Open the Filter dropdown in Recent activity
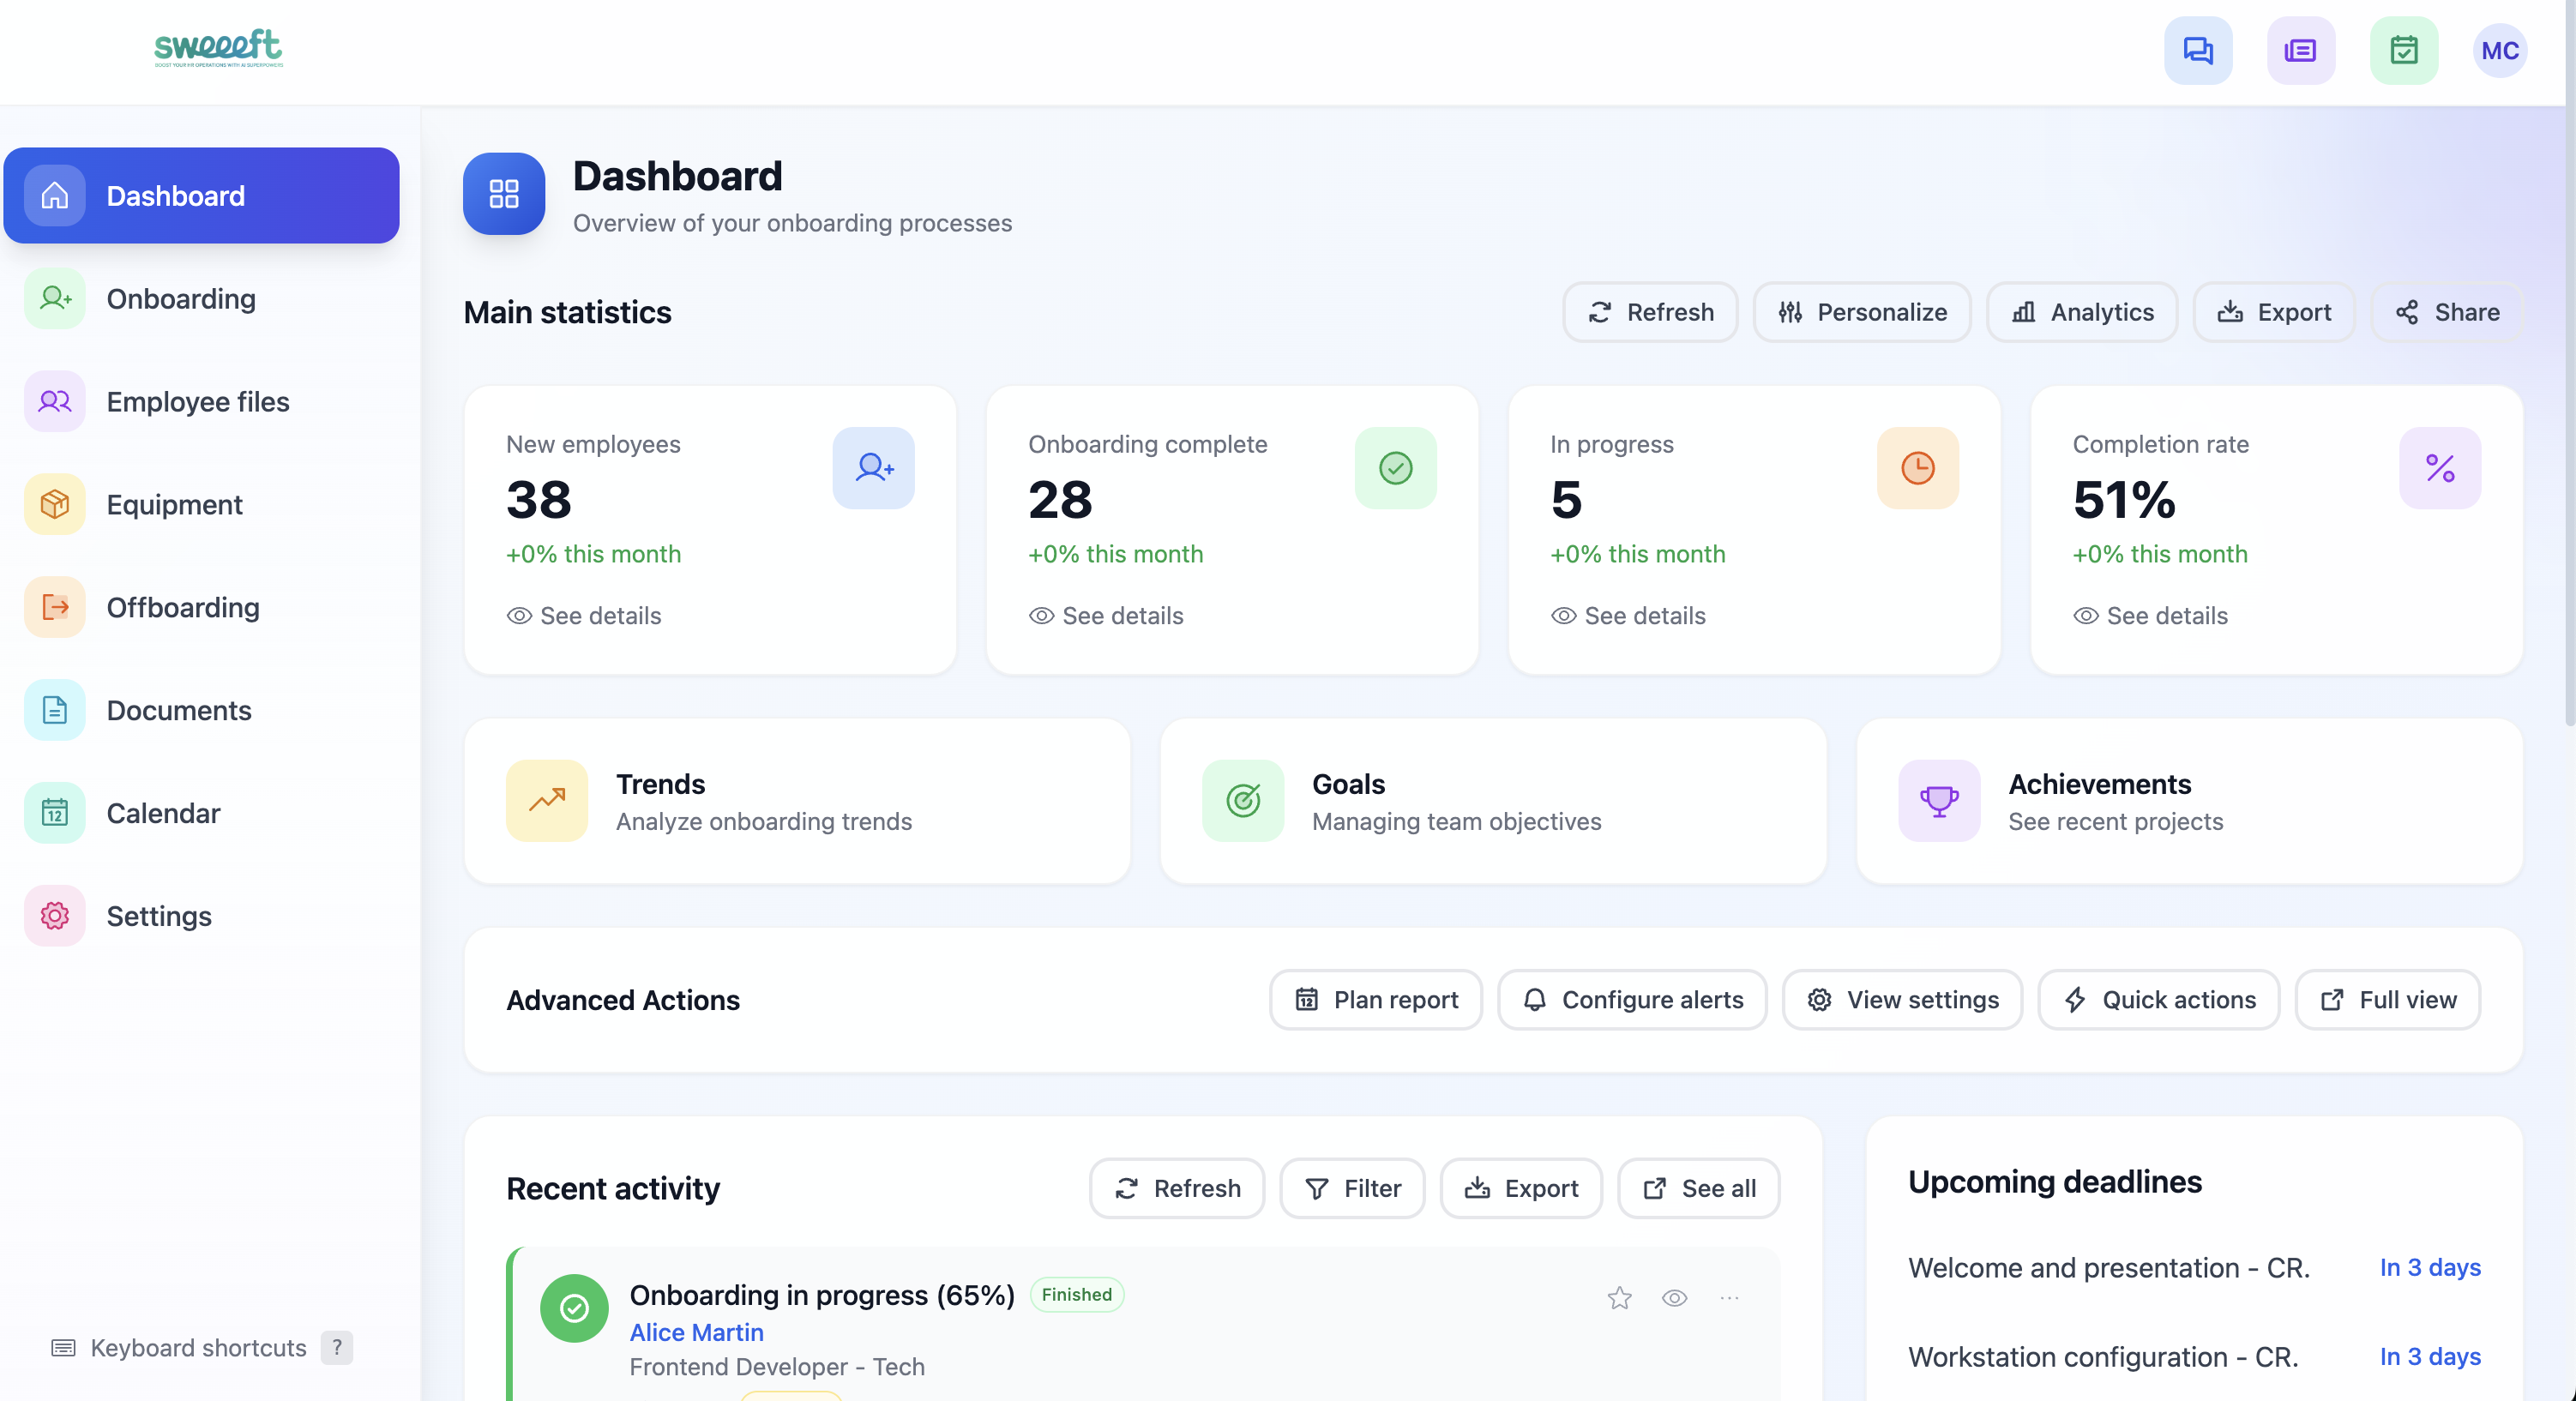 [x=1352, y=1188]
